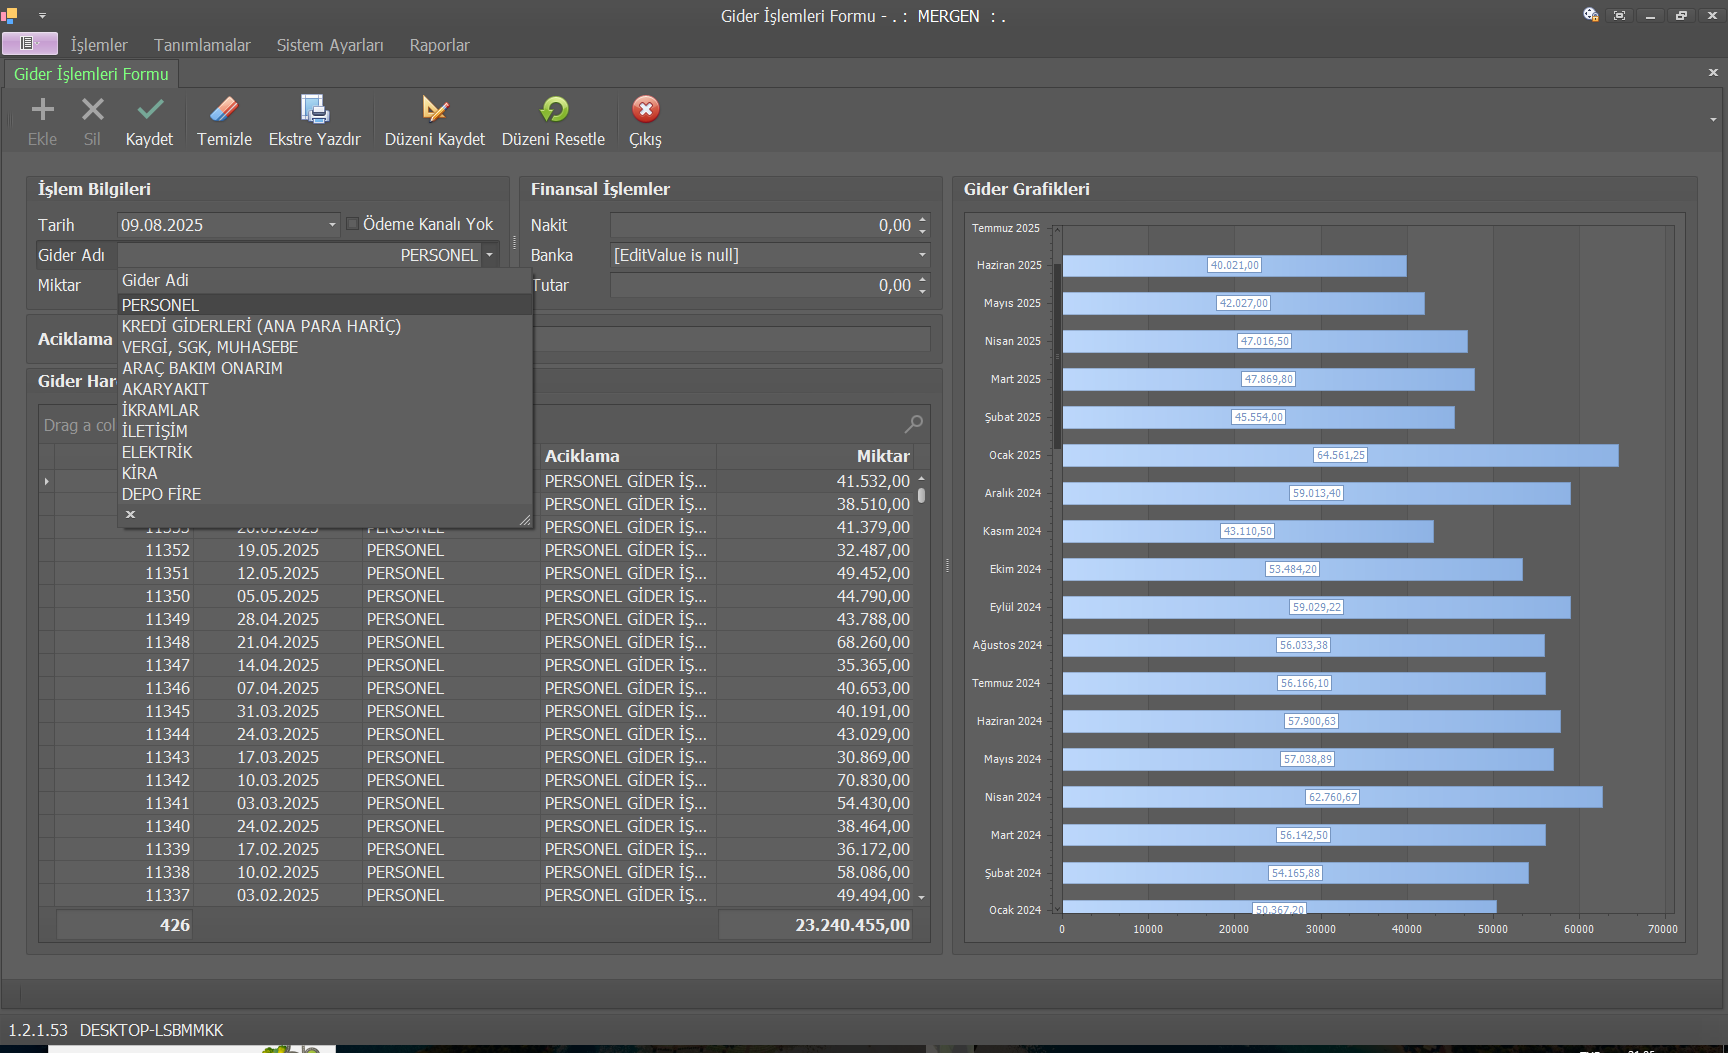Reset layout with the Düzeni Resetle icon
The width and height of the screenshot is (1728, 1053).
tap(553, 110)
